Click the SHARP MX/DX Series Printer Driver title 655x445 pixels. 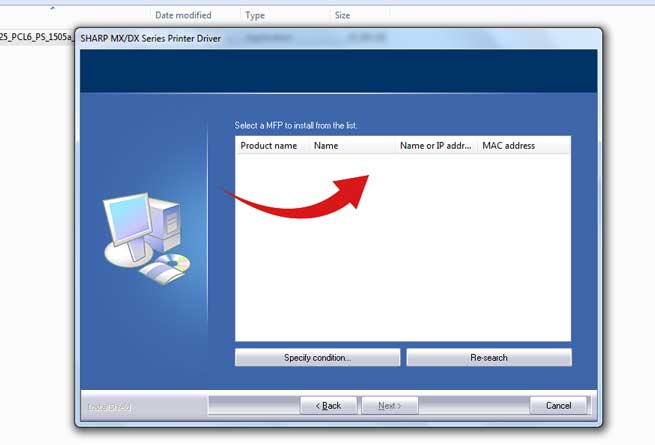tap(150, 38)
